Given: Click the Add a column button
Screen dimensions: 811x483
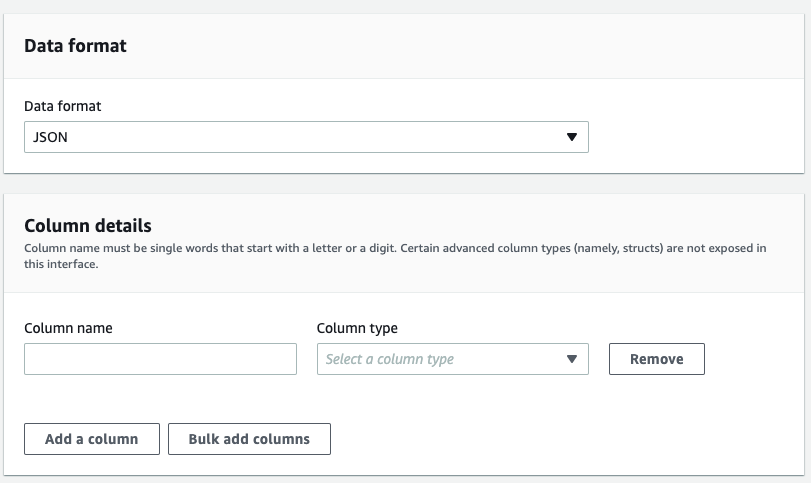Looking at the screenshot, I should [91, 439].
